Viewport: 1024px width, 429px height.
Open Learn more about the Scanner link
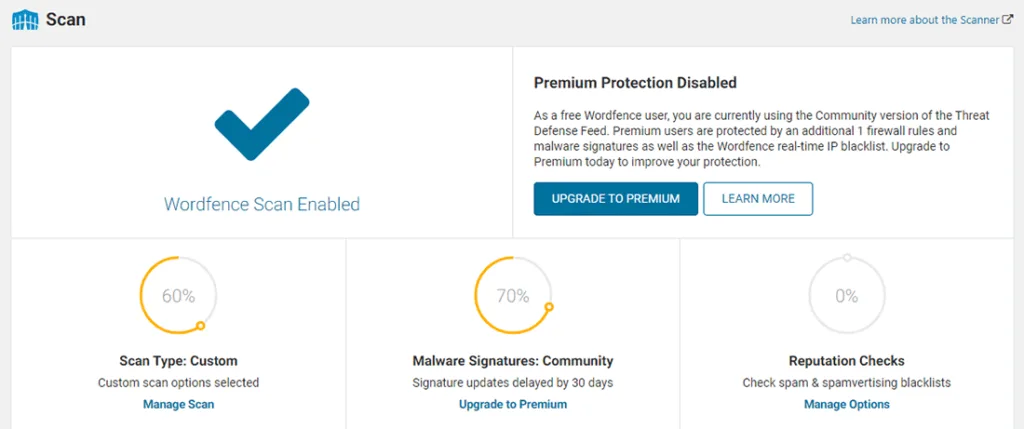click(925, 19)
